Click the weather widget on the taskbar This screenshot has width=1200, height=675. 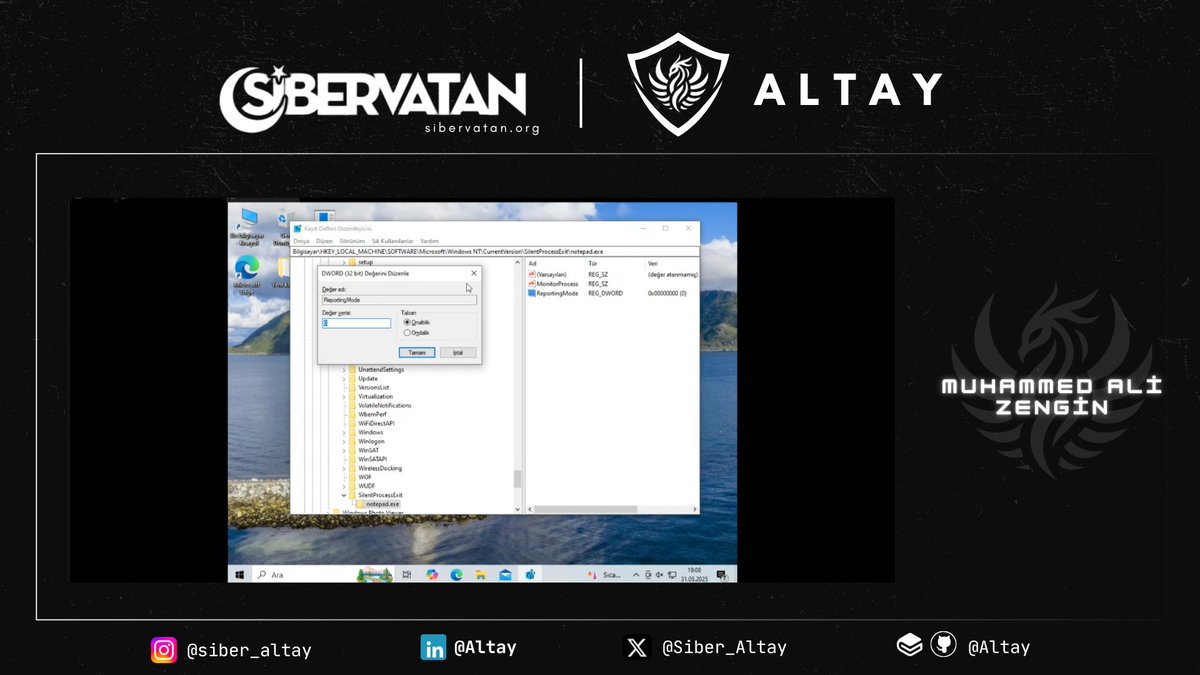coord(605,575)
